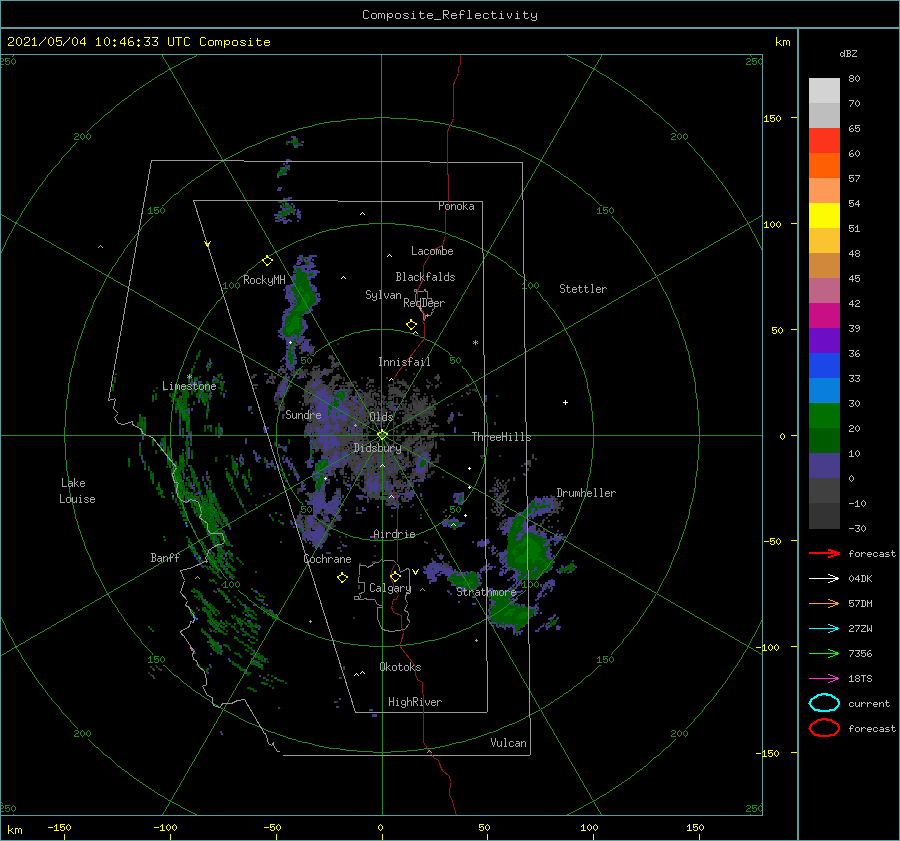
Task: Click the RedDeer city label
Action: (x=424, y=303)
